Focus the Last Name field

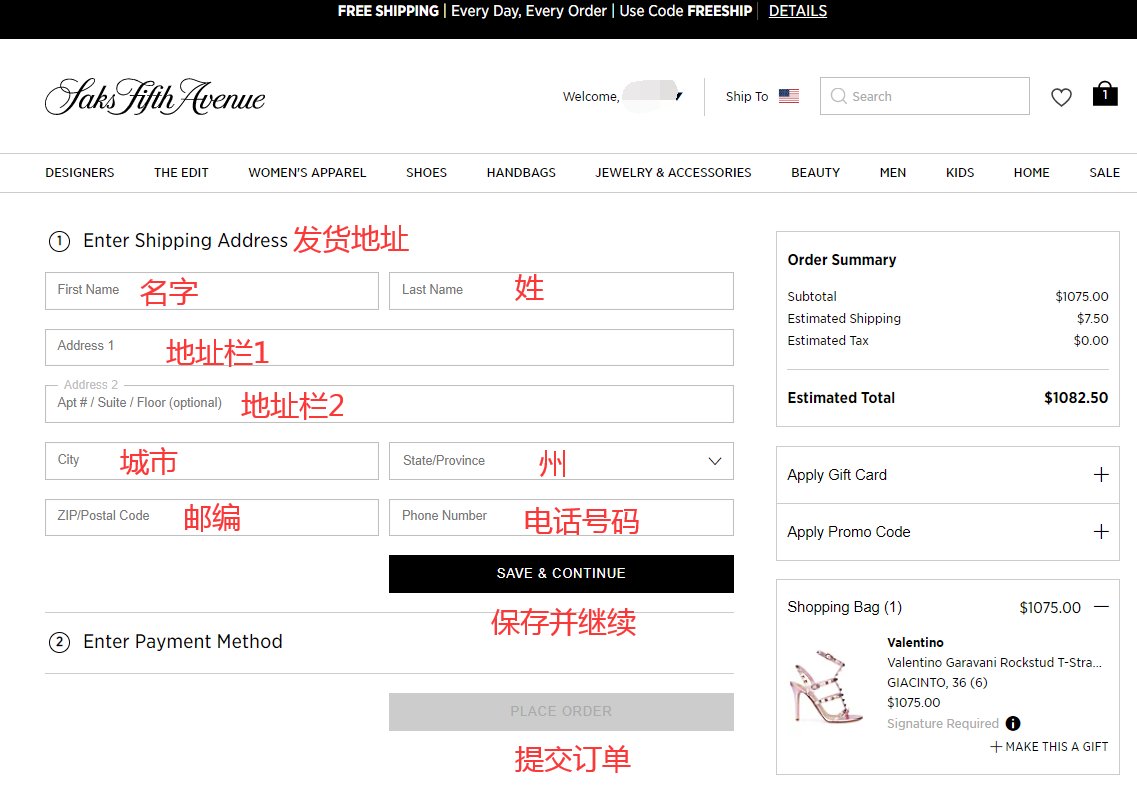coord(561,291)
